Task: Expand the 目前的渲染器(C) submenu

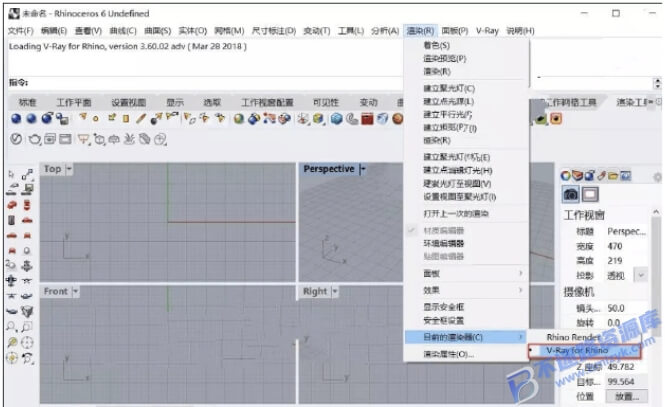Action: click(x=466, y=337)
